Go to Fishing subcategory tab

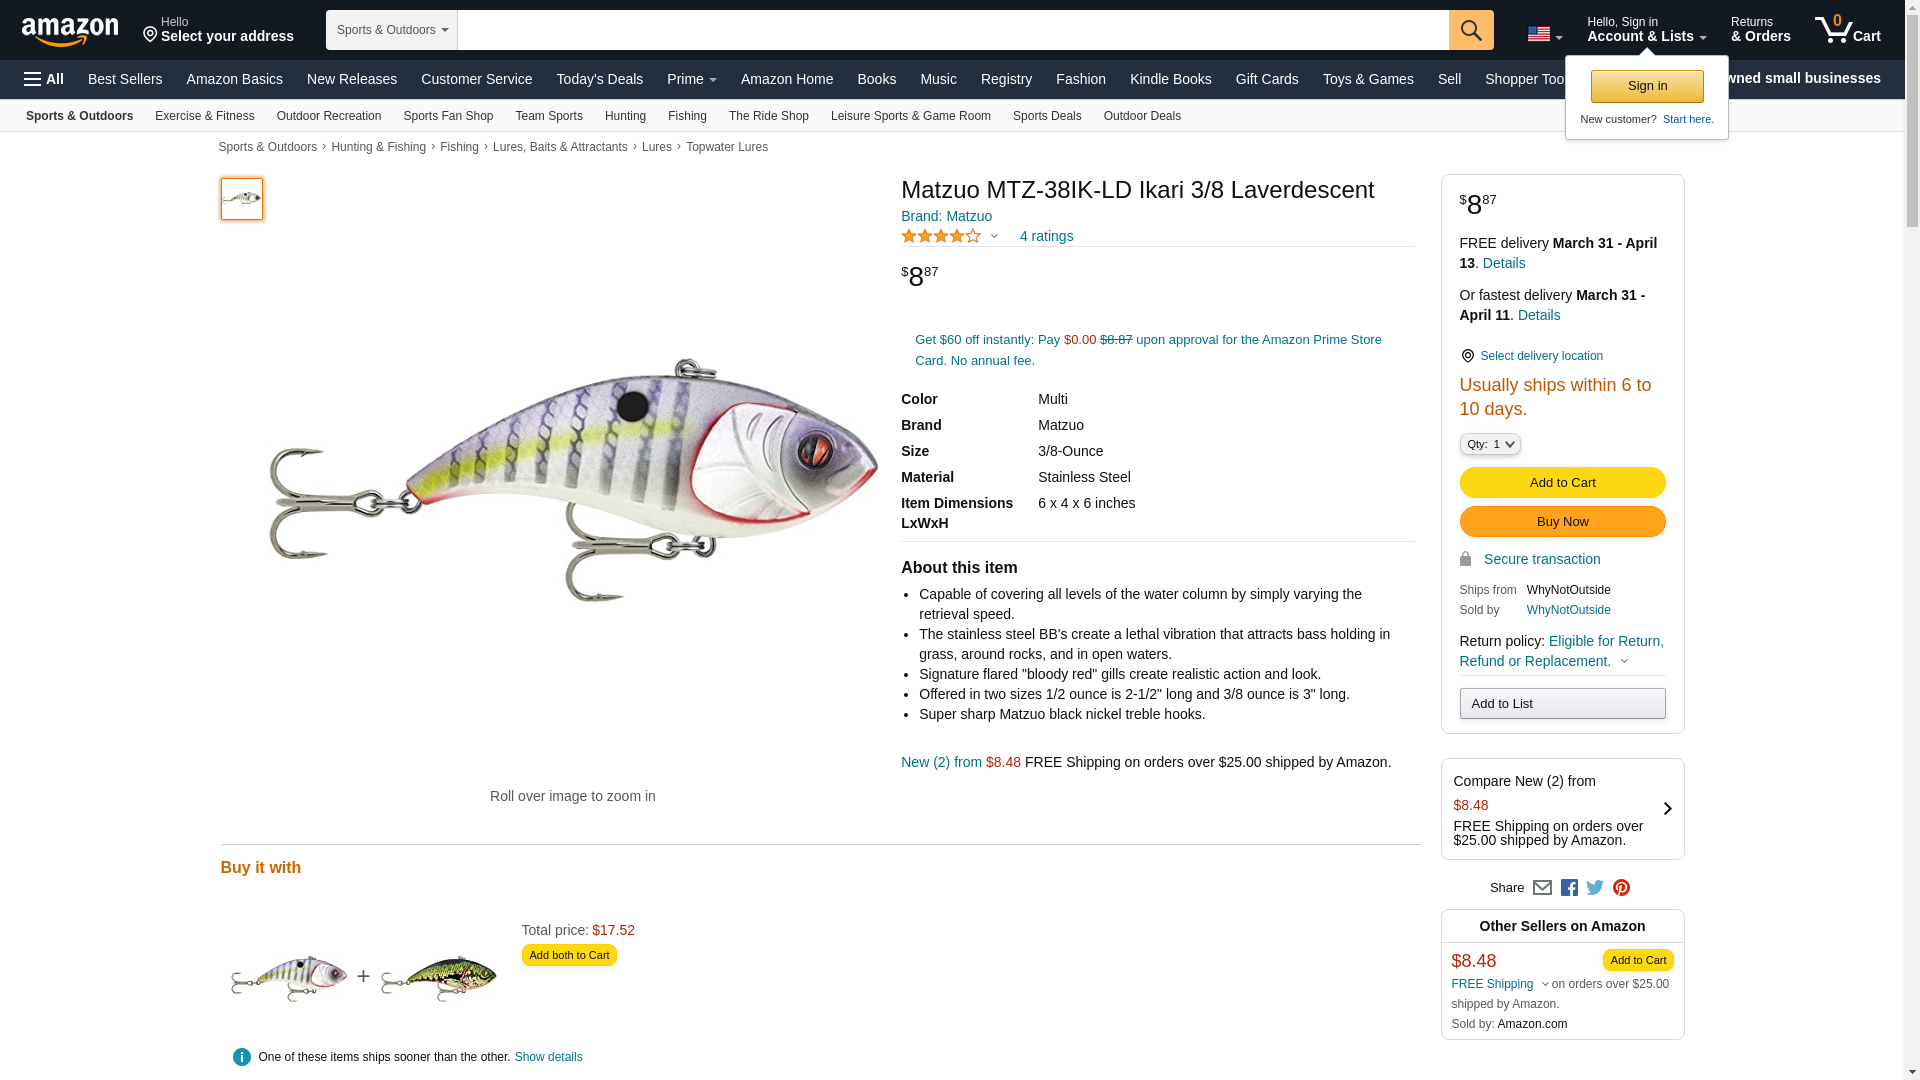(x=687, y=116)
